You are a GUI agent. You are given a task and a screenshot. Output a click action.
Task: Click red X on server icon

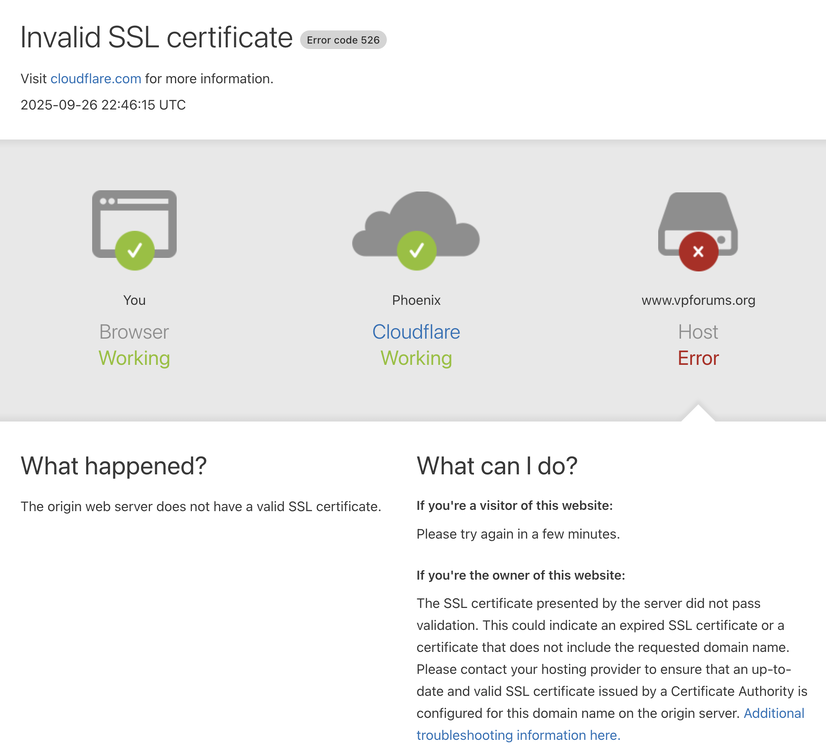(699, 251)
